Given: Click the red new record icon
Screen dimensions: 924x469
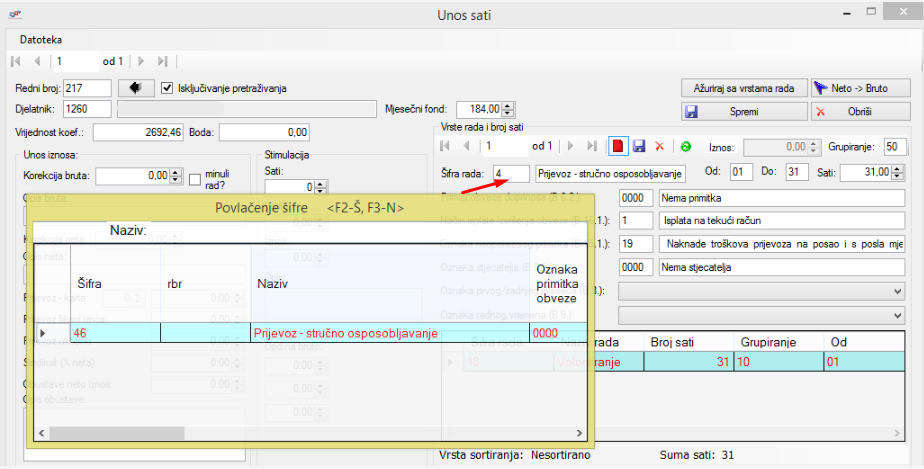Looking at the screenshot, I should (618, 146).
